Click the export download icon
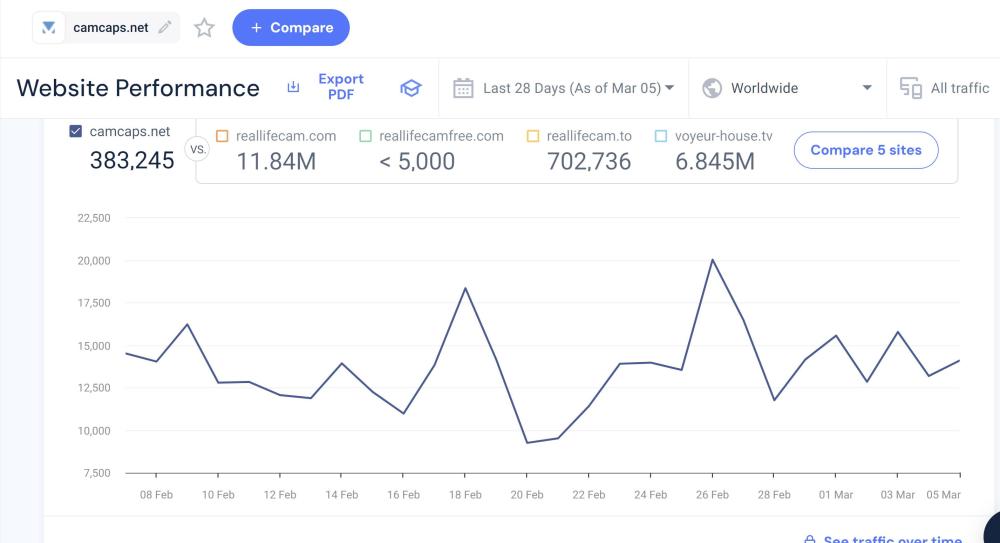 [x=293, y=88]
